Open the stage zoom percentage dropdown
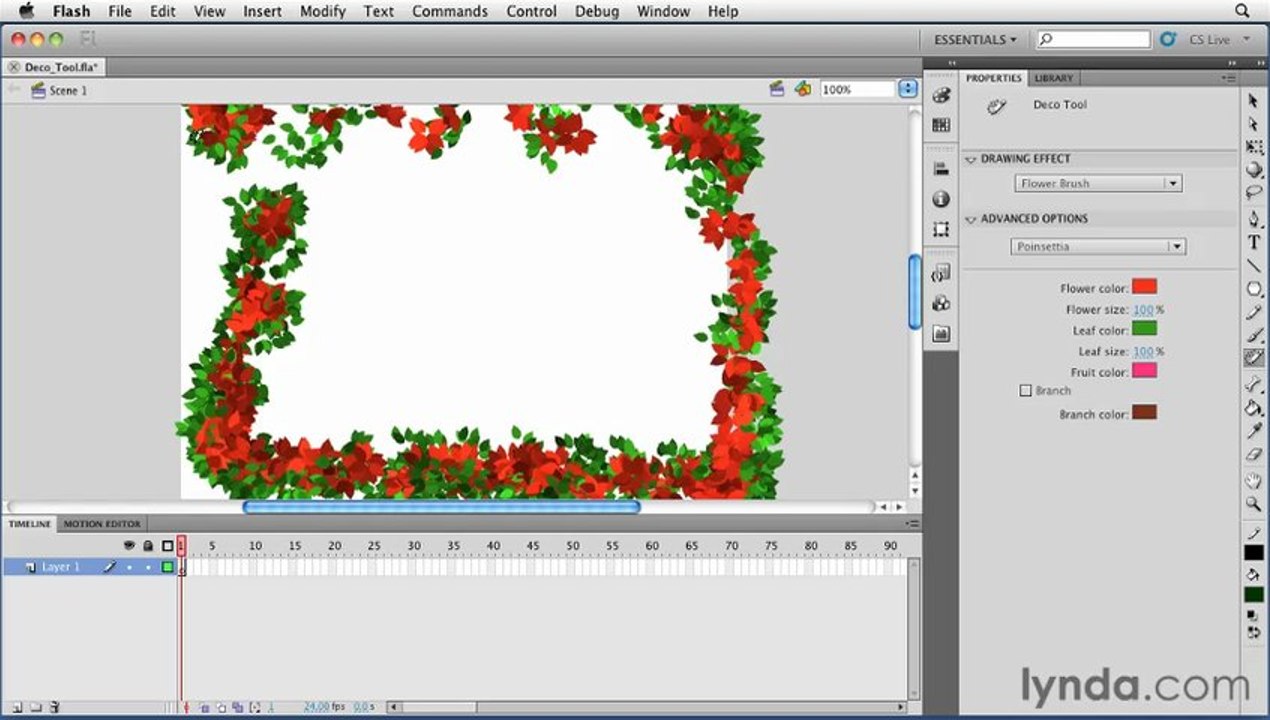Image resolution: width=1270 pixels, height=720 pixels. (908, 89)
